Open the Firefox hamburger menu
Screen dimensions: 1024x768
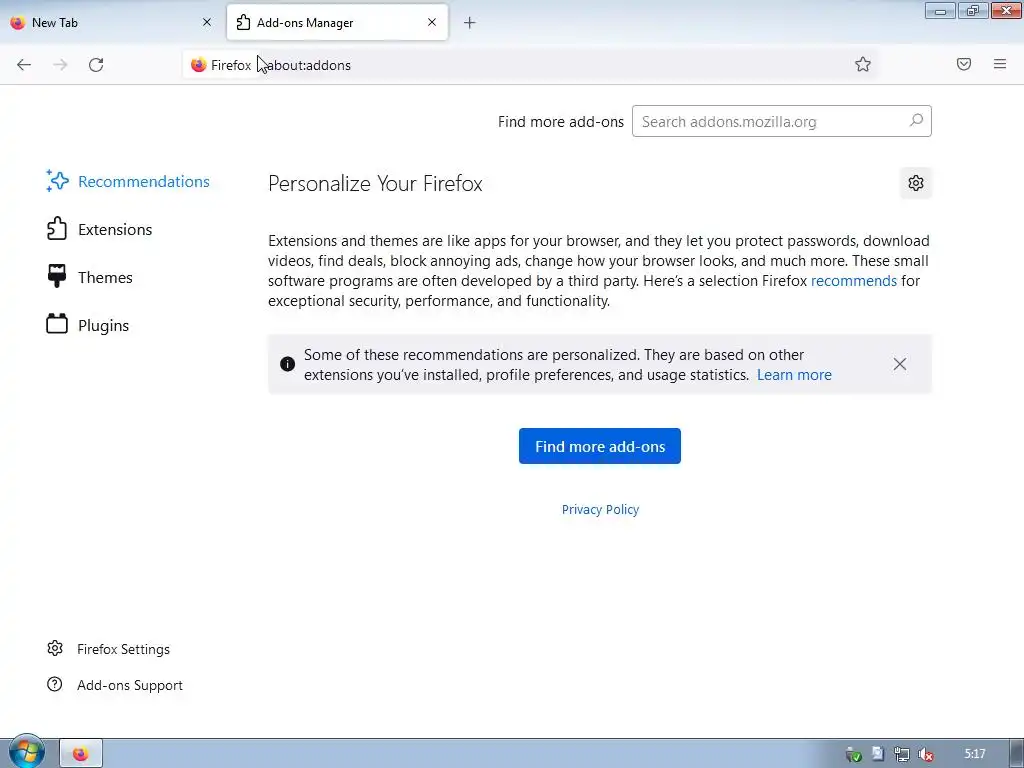click(x=1000, y=64)
